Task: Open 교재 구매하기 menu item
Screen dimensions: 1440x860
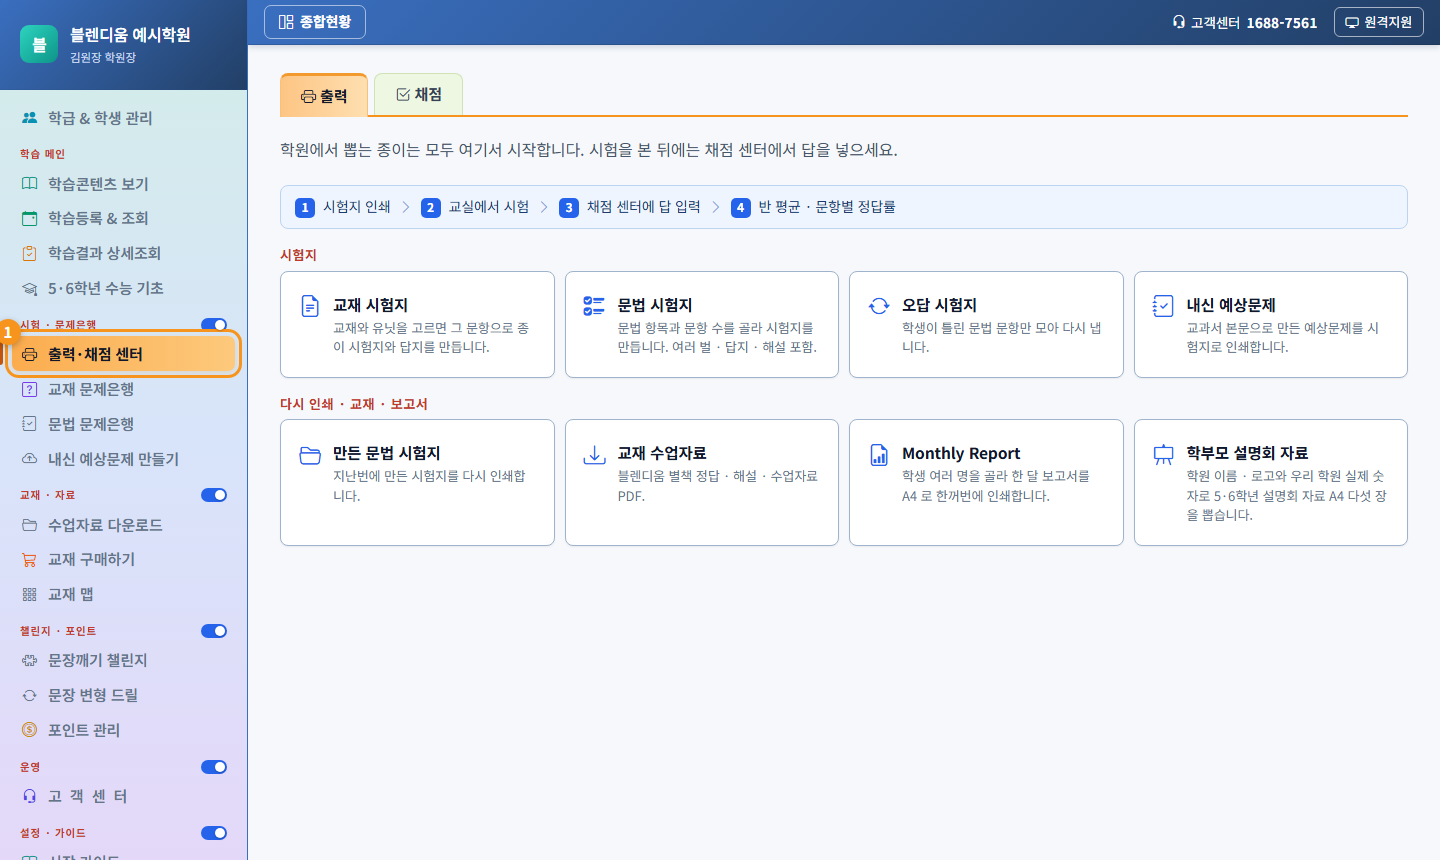Action: click(x=124, y=559)
